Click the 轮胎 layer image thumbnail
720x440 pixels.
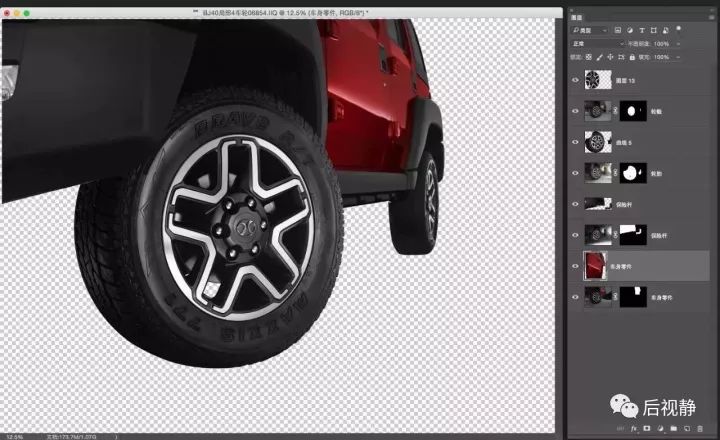coord(598,173)
